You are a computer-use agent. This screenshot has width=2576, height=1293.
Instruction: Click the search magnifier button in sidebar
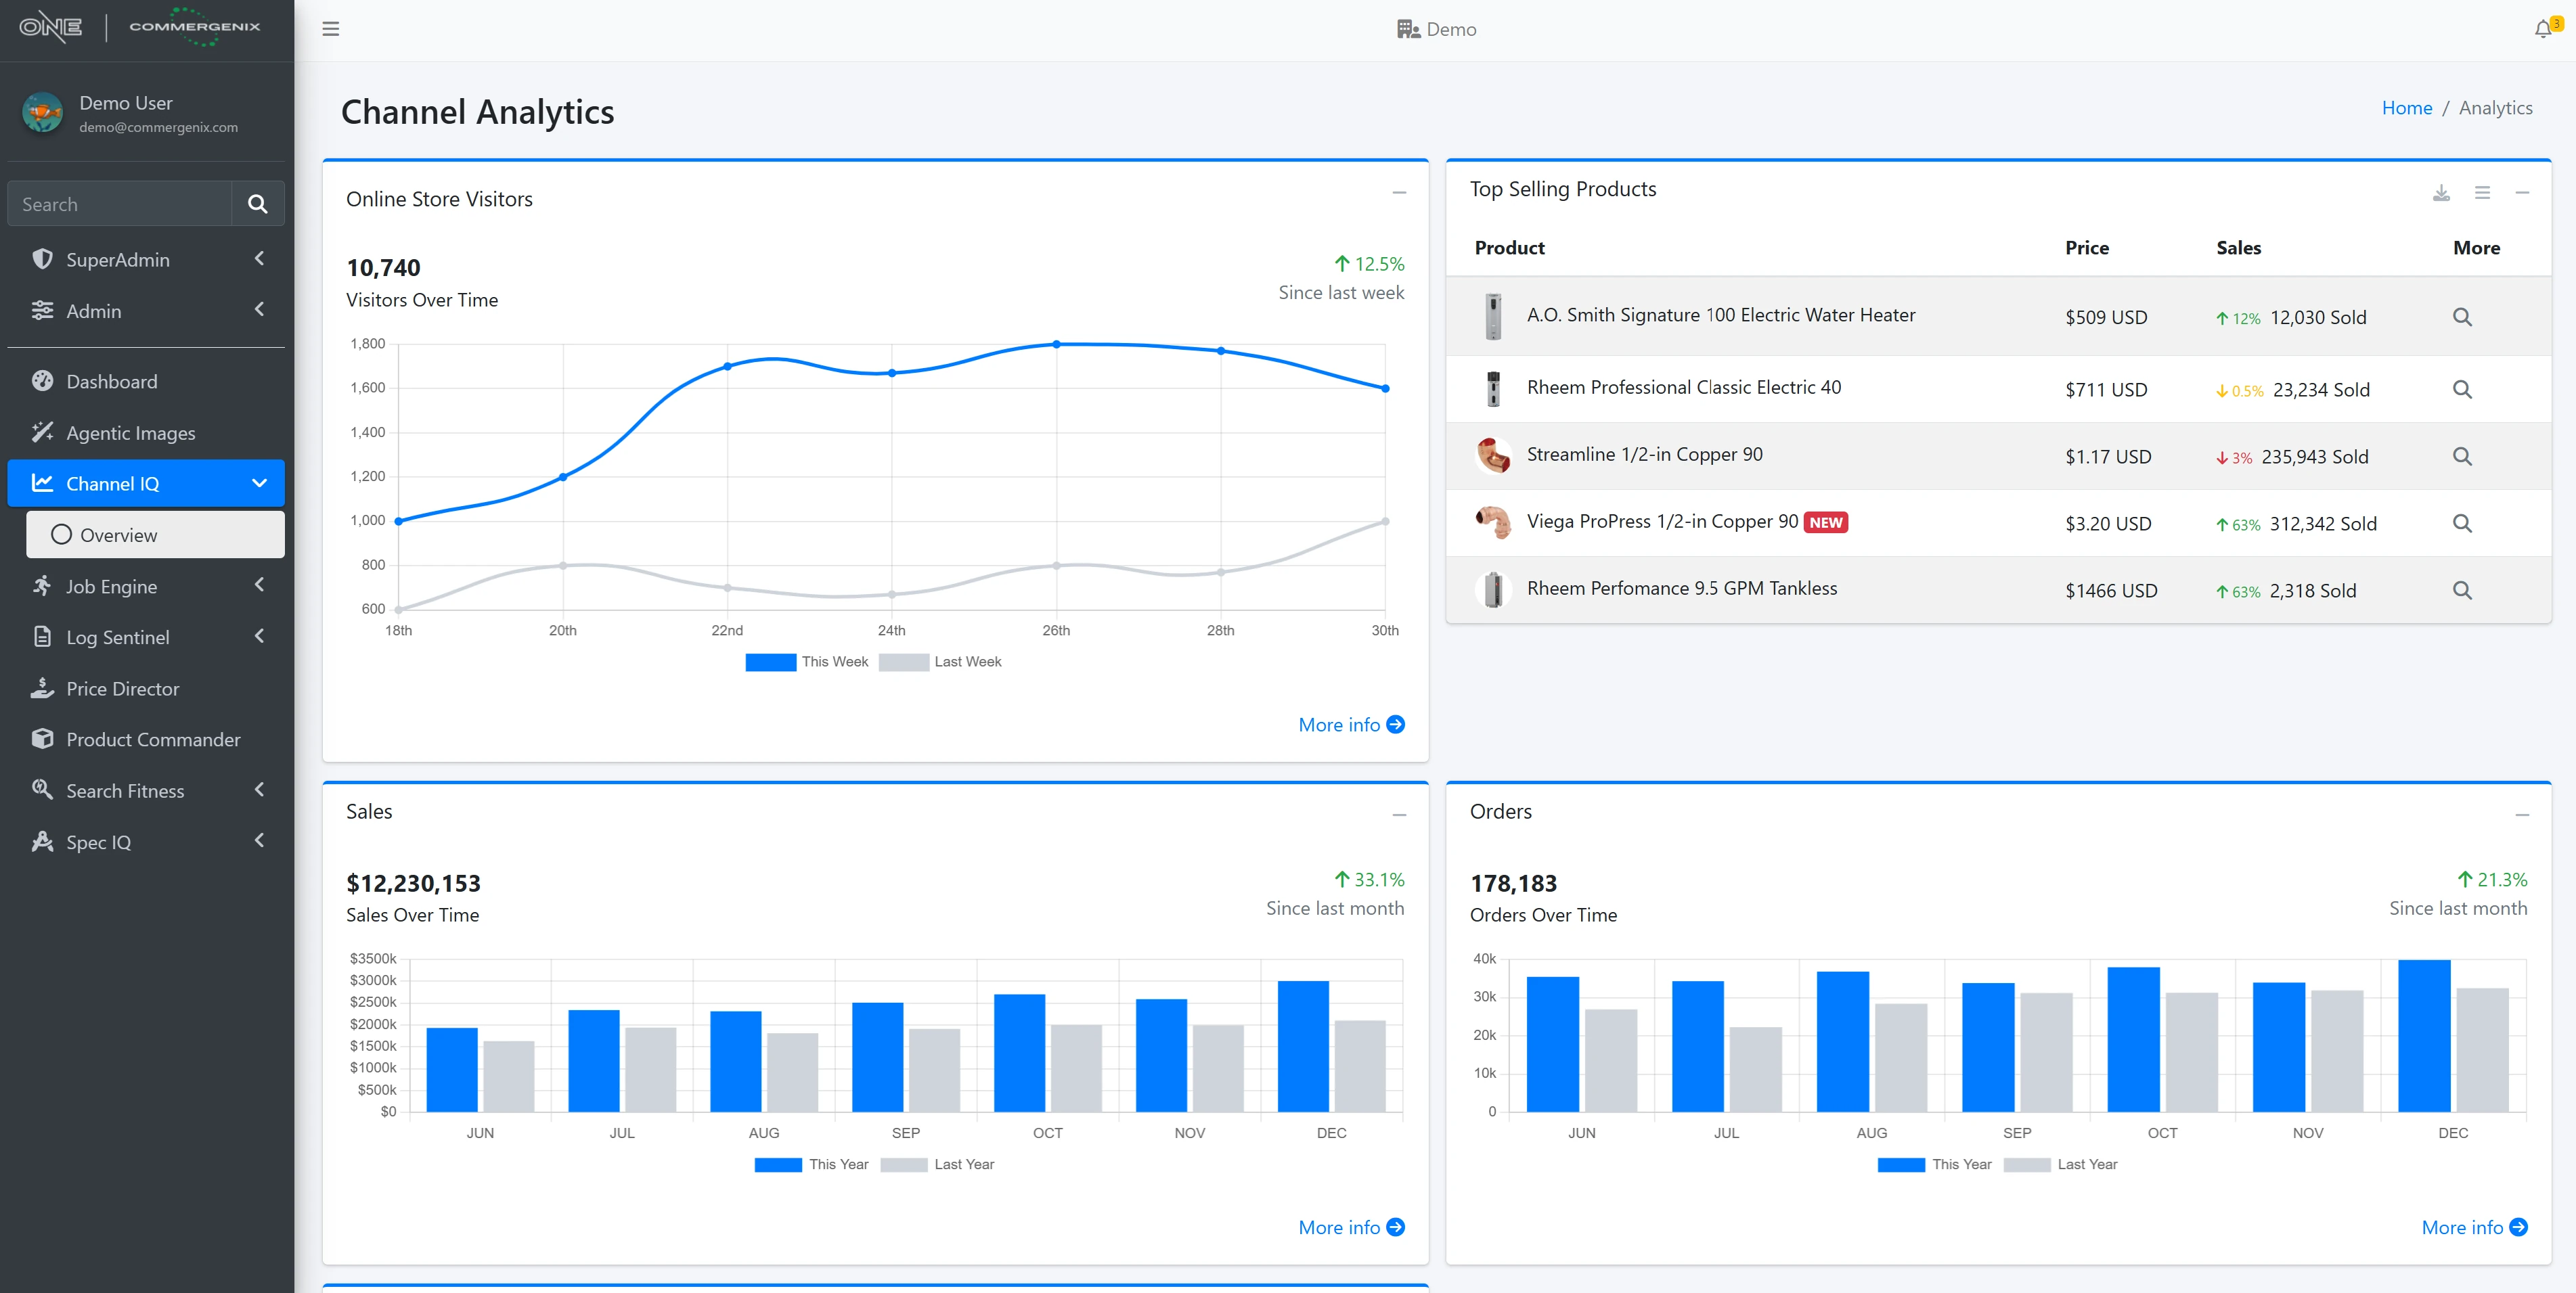coord(257,204)
